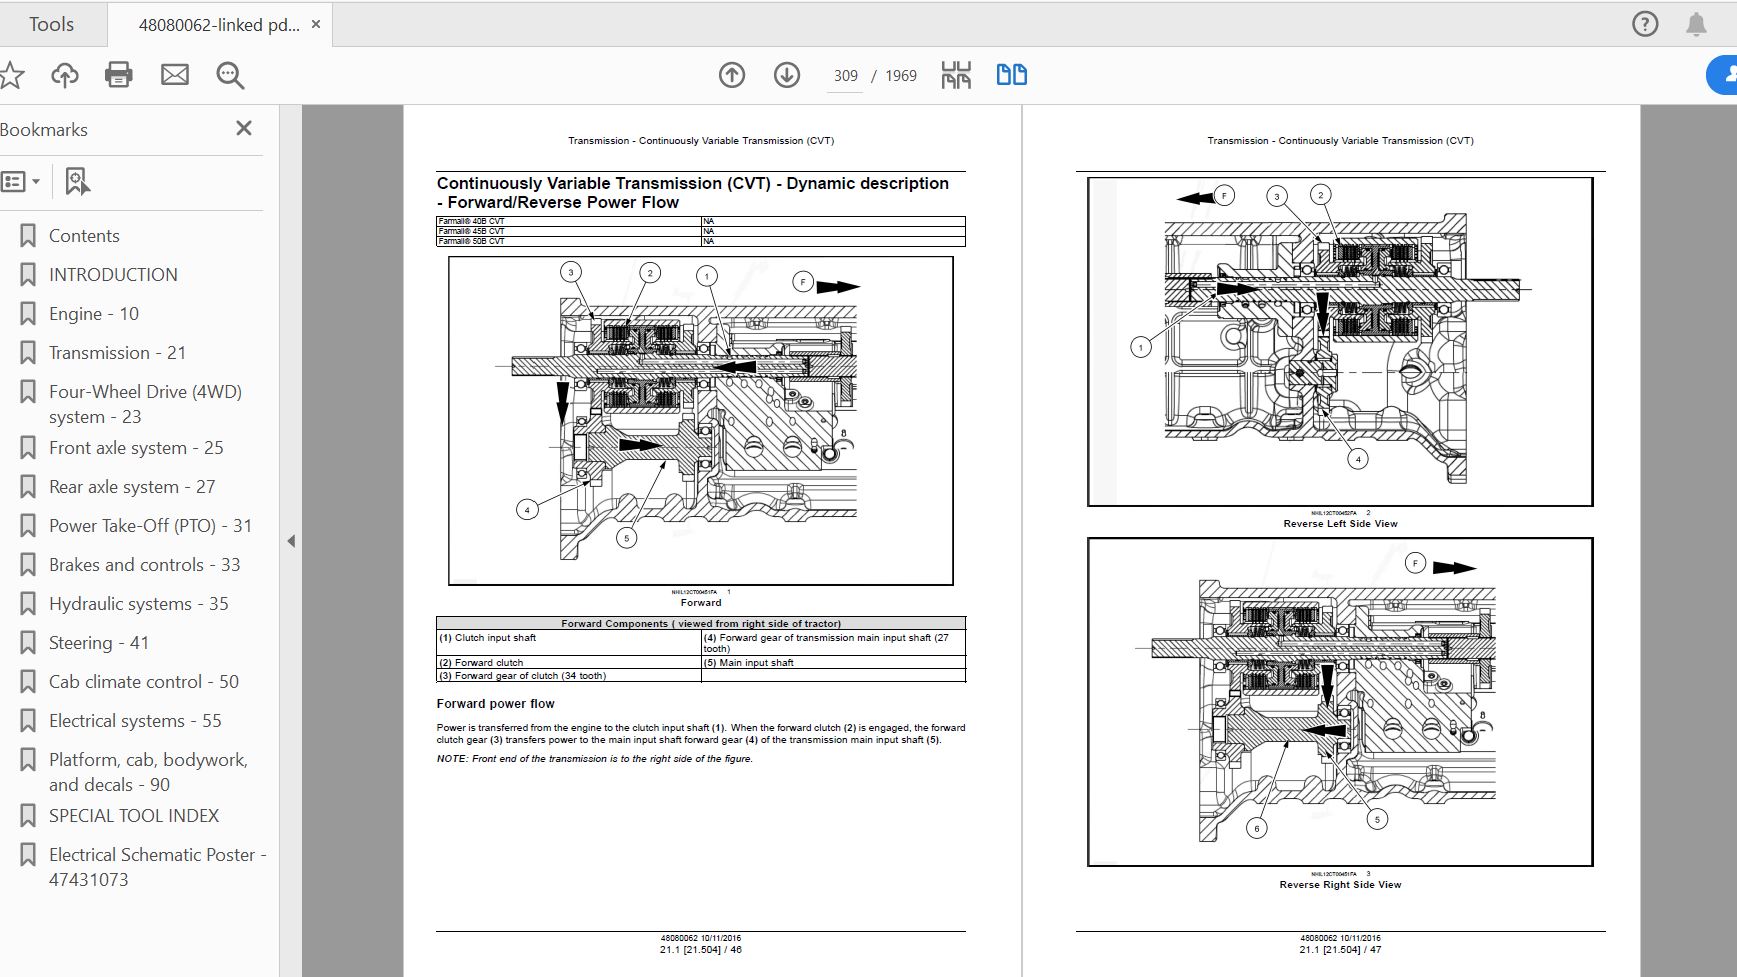
Task: Go to previous page with up arrow
Action: [x=732, y=75]
